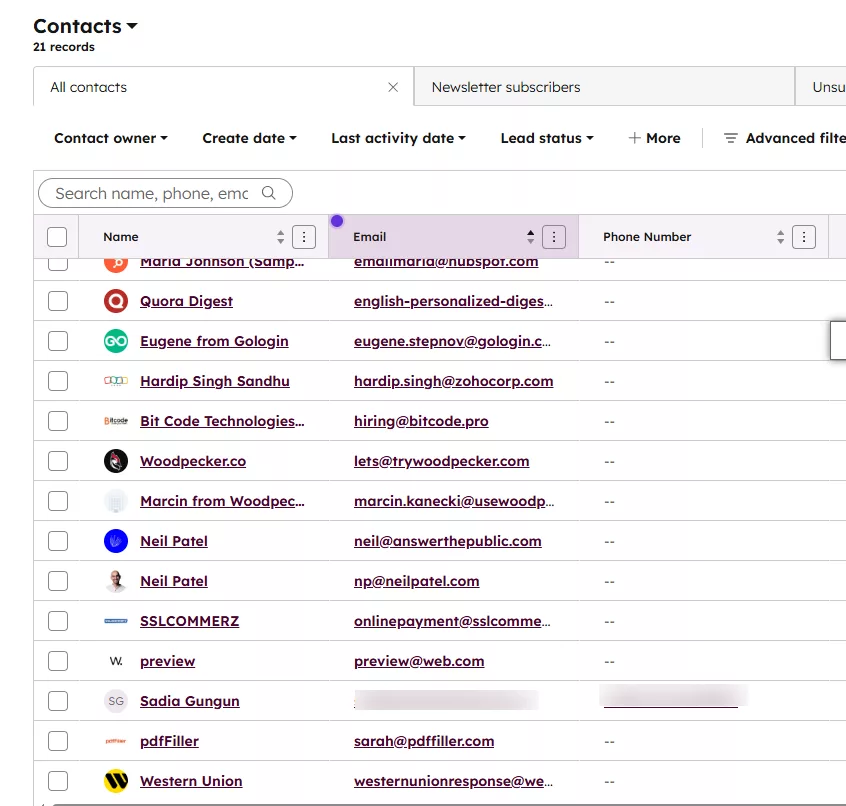Screen dimensions: 846x806
Task: Open the Lead status dropdown
Action: [547, 138]
